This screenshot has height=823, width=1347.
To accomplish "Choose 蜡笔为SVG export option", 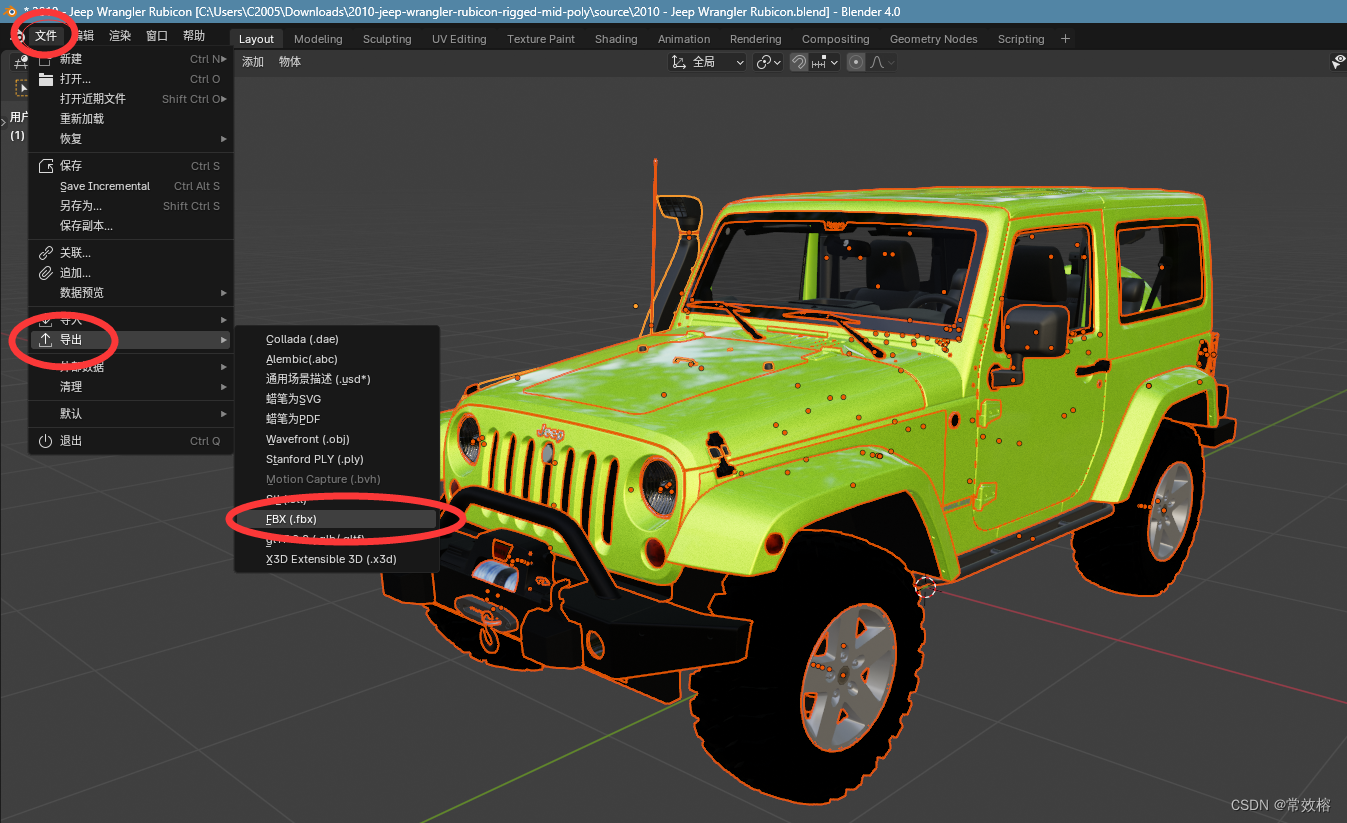I will coord(336,399).
